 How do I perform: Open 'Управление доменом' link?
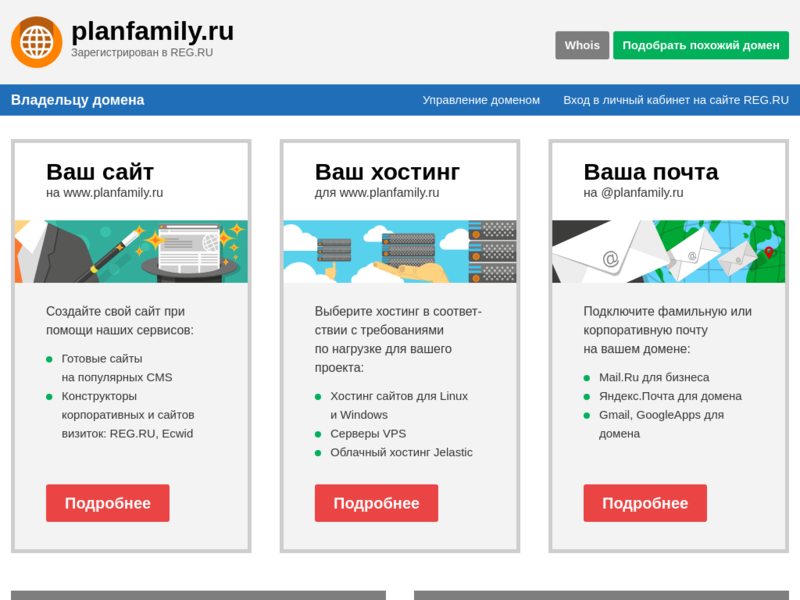coord(481,100)
